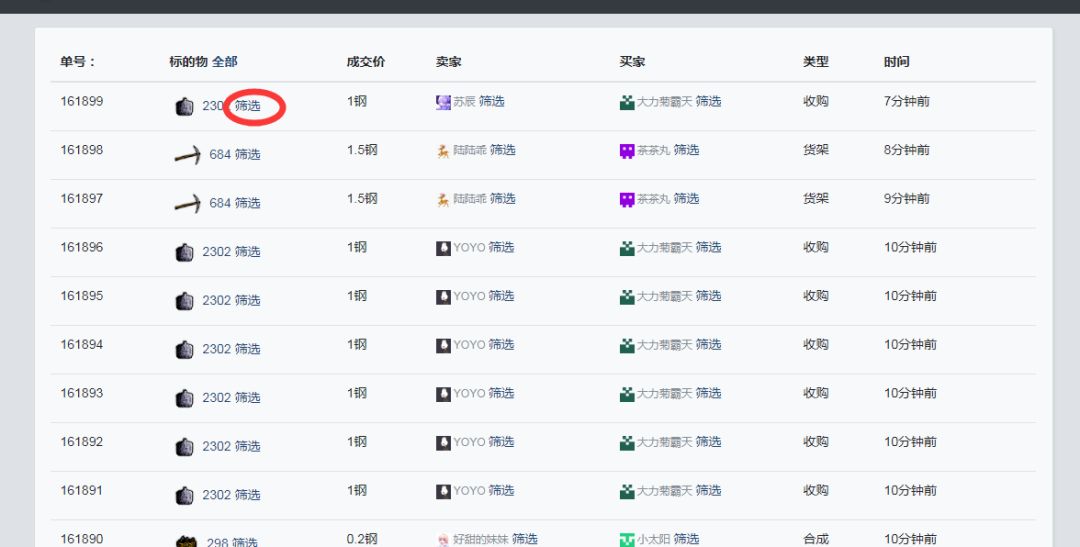Open seller avatar in order 161897
Image resolution: width=1080 pixels, height=547 pixels.
tap(444, 200)
